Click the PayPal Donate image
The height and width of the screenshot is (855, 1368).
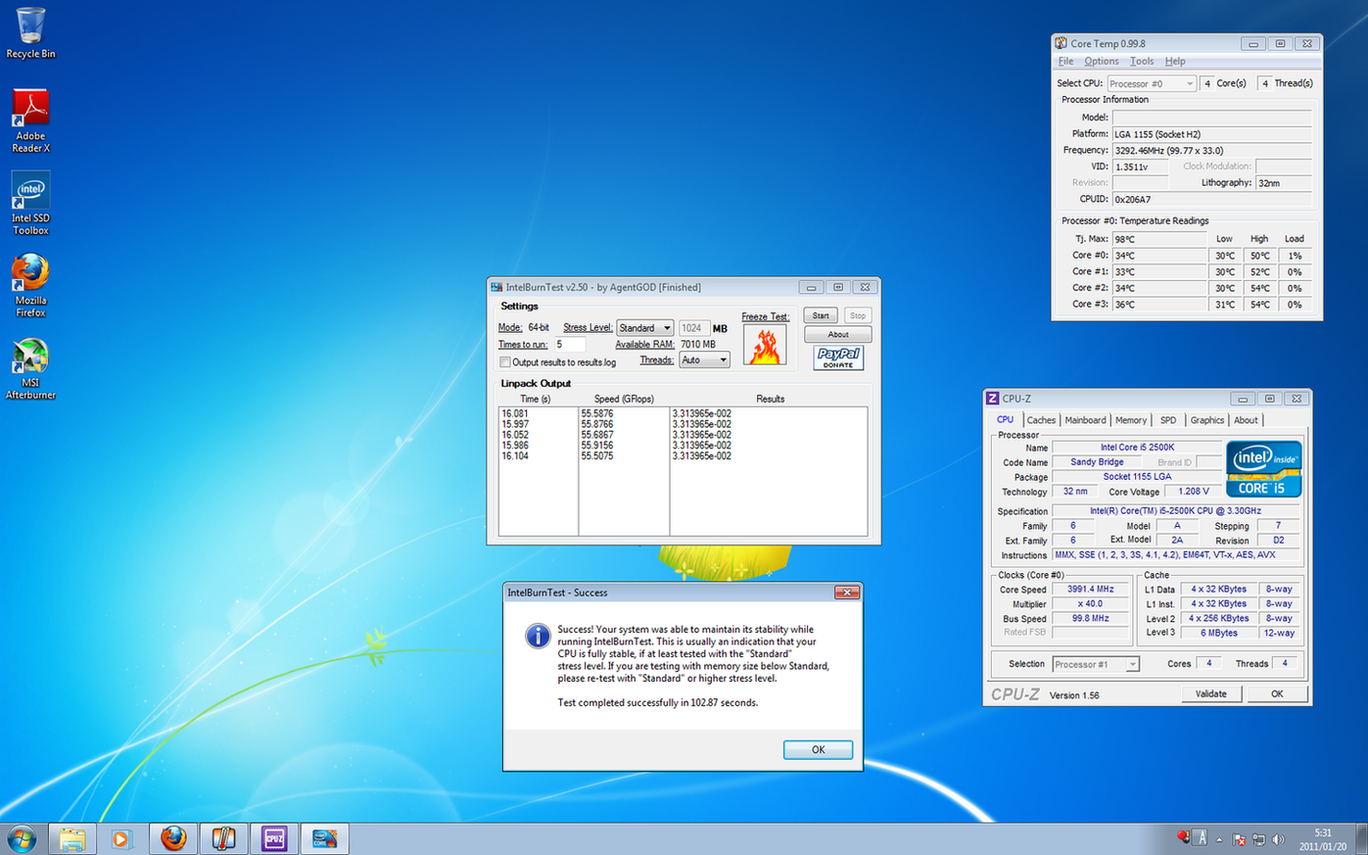click(838, 358)
